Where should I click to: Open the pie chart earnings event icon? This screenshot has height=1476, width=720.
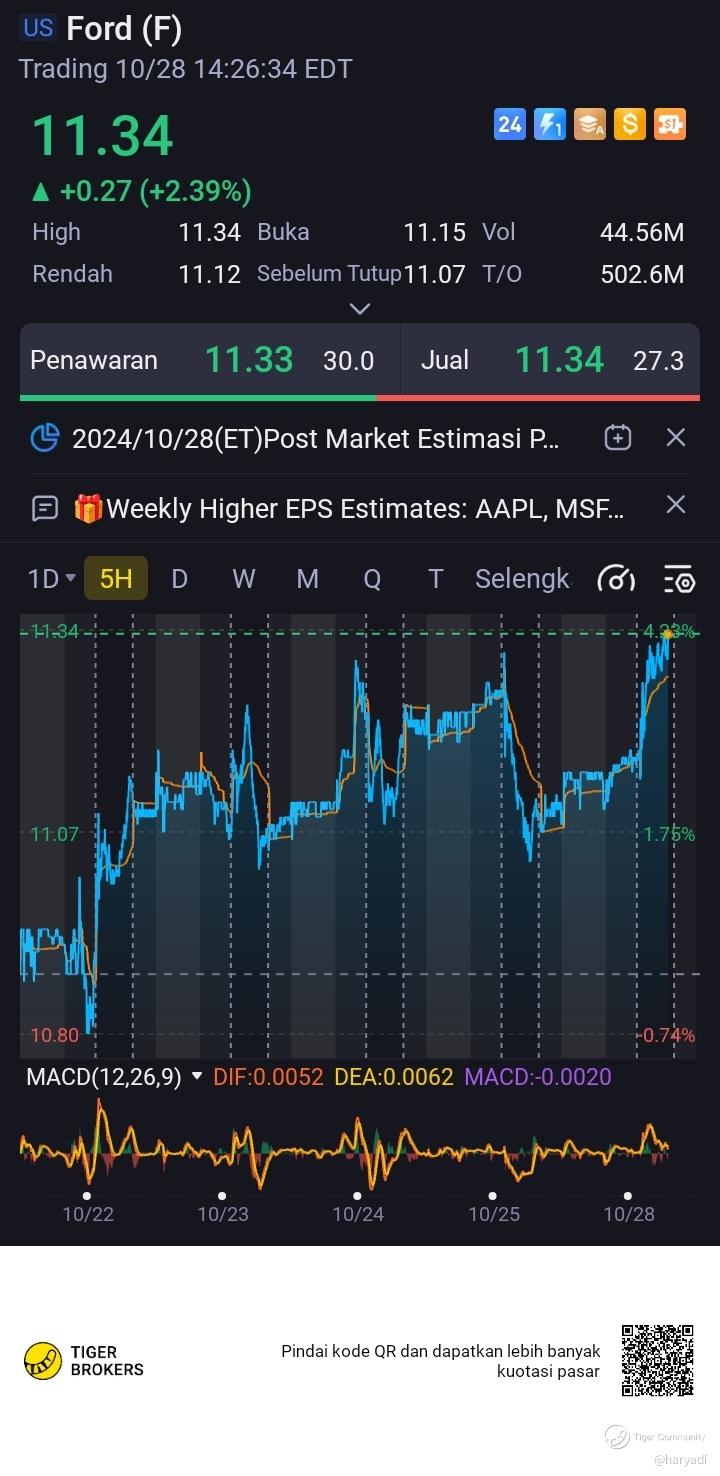tap(45, 438)
